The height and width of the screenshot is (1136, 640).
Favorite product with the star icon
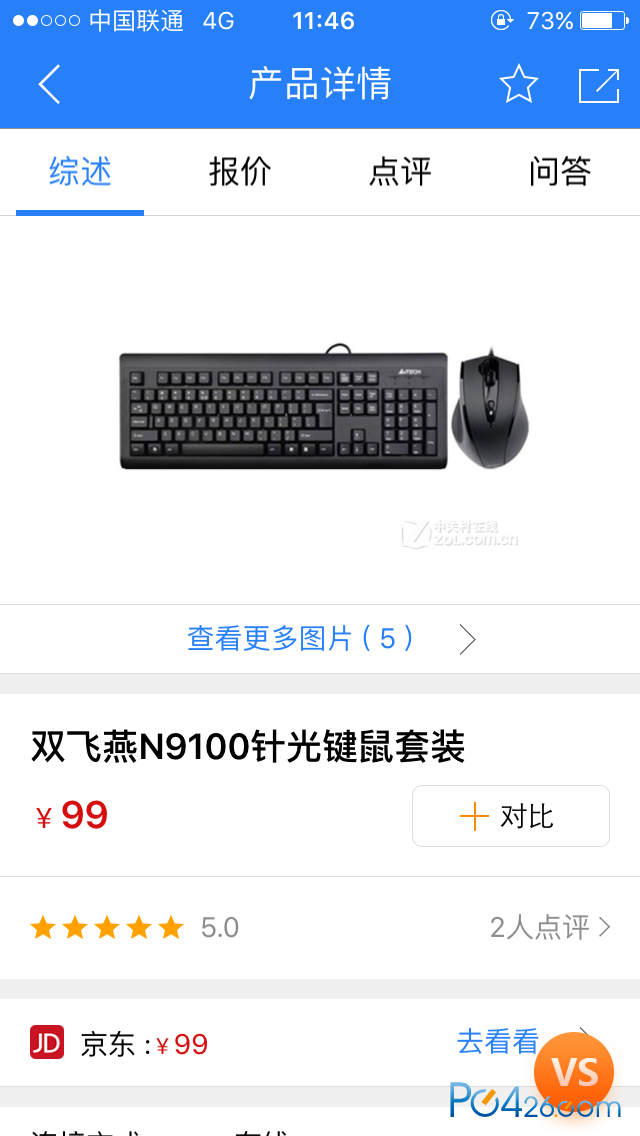pyautogui.click(x=519, y=84)
